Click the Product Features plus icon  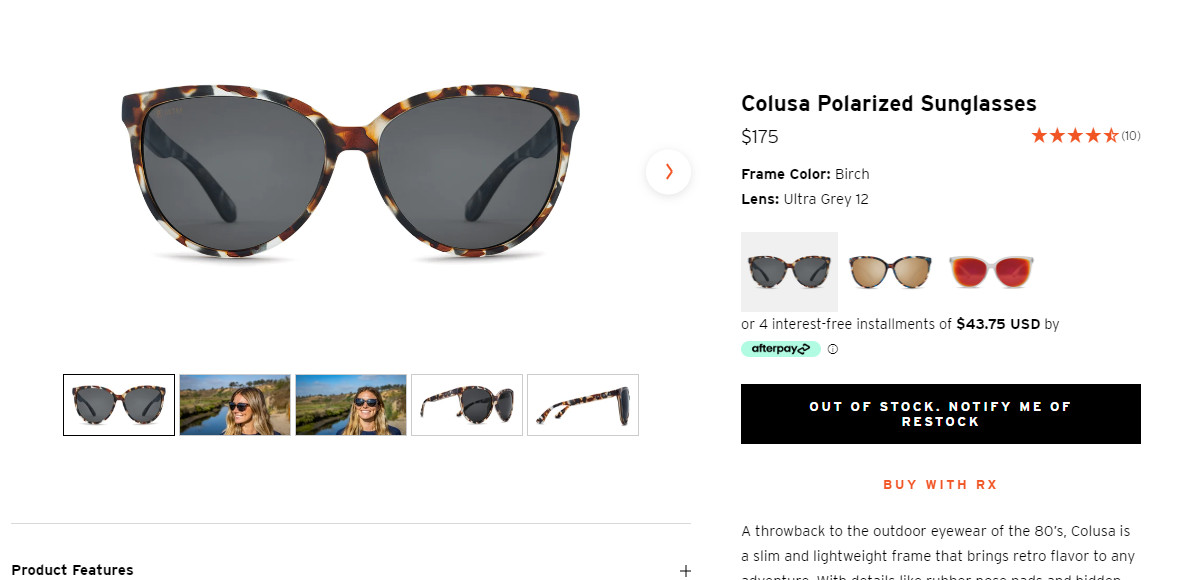pos(685,571)
